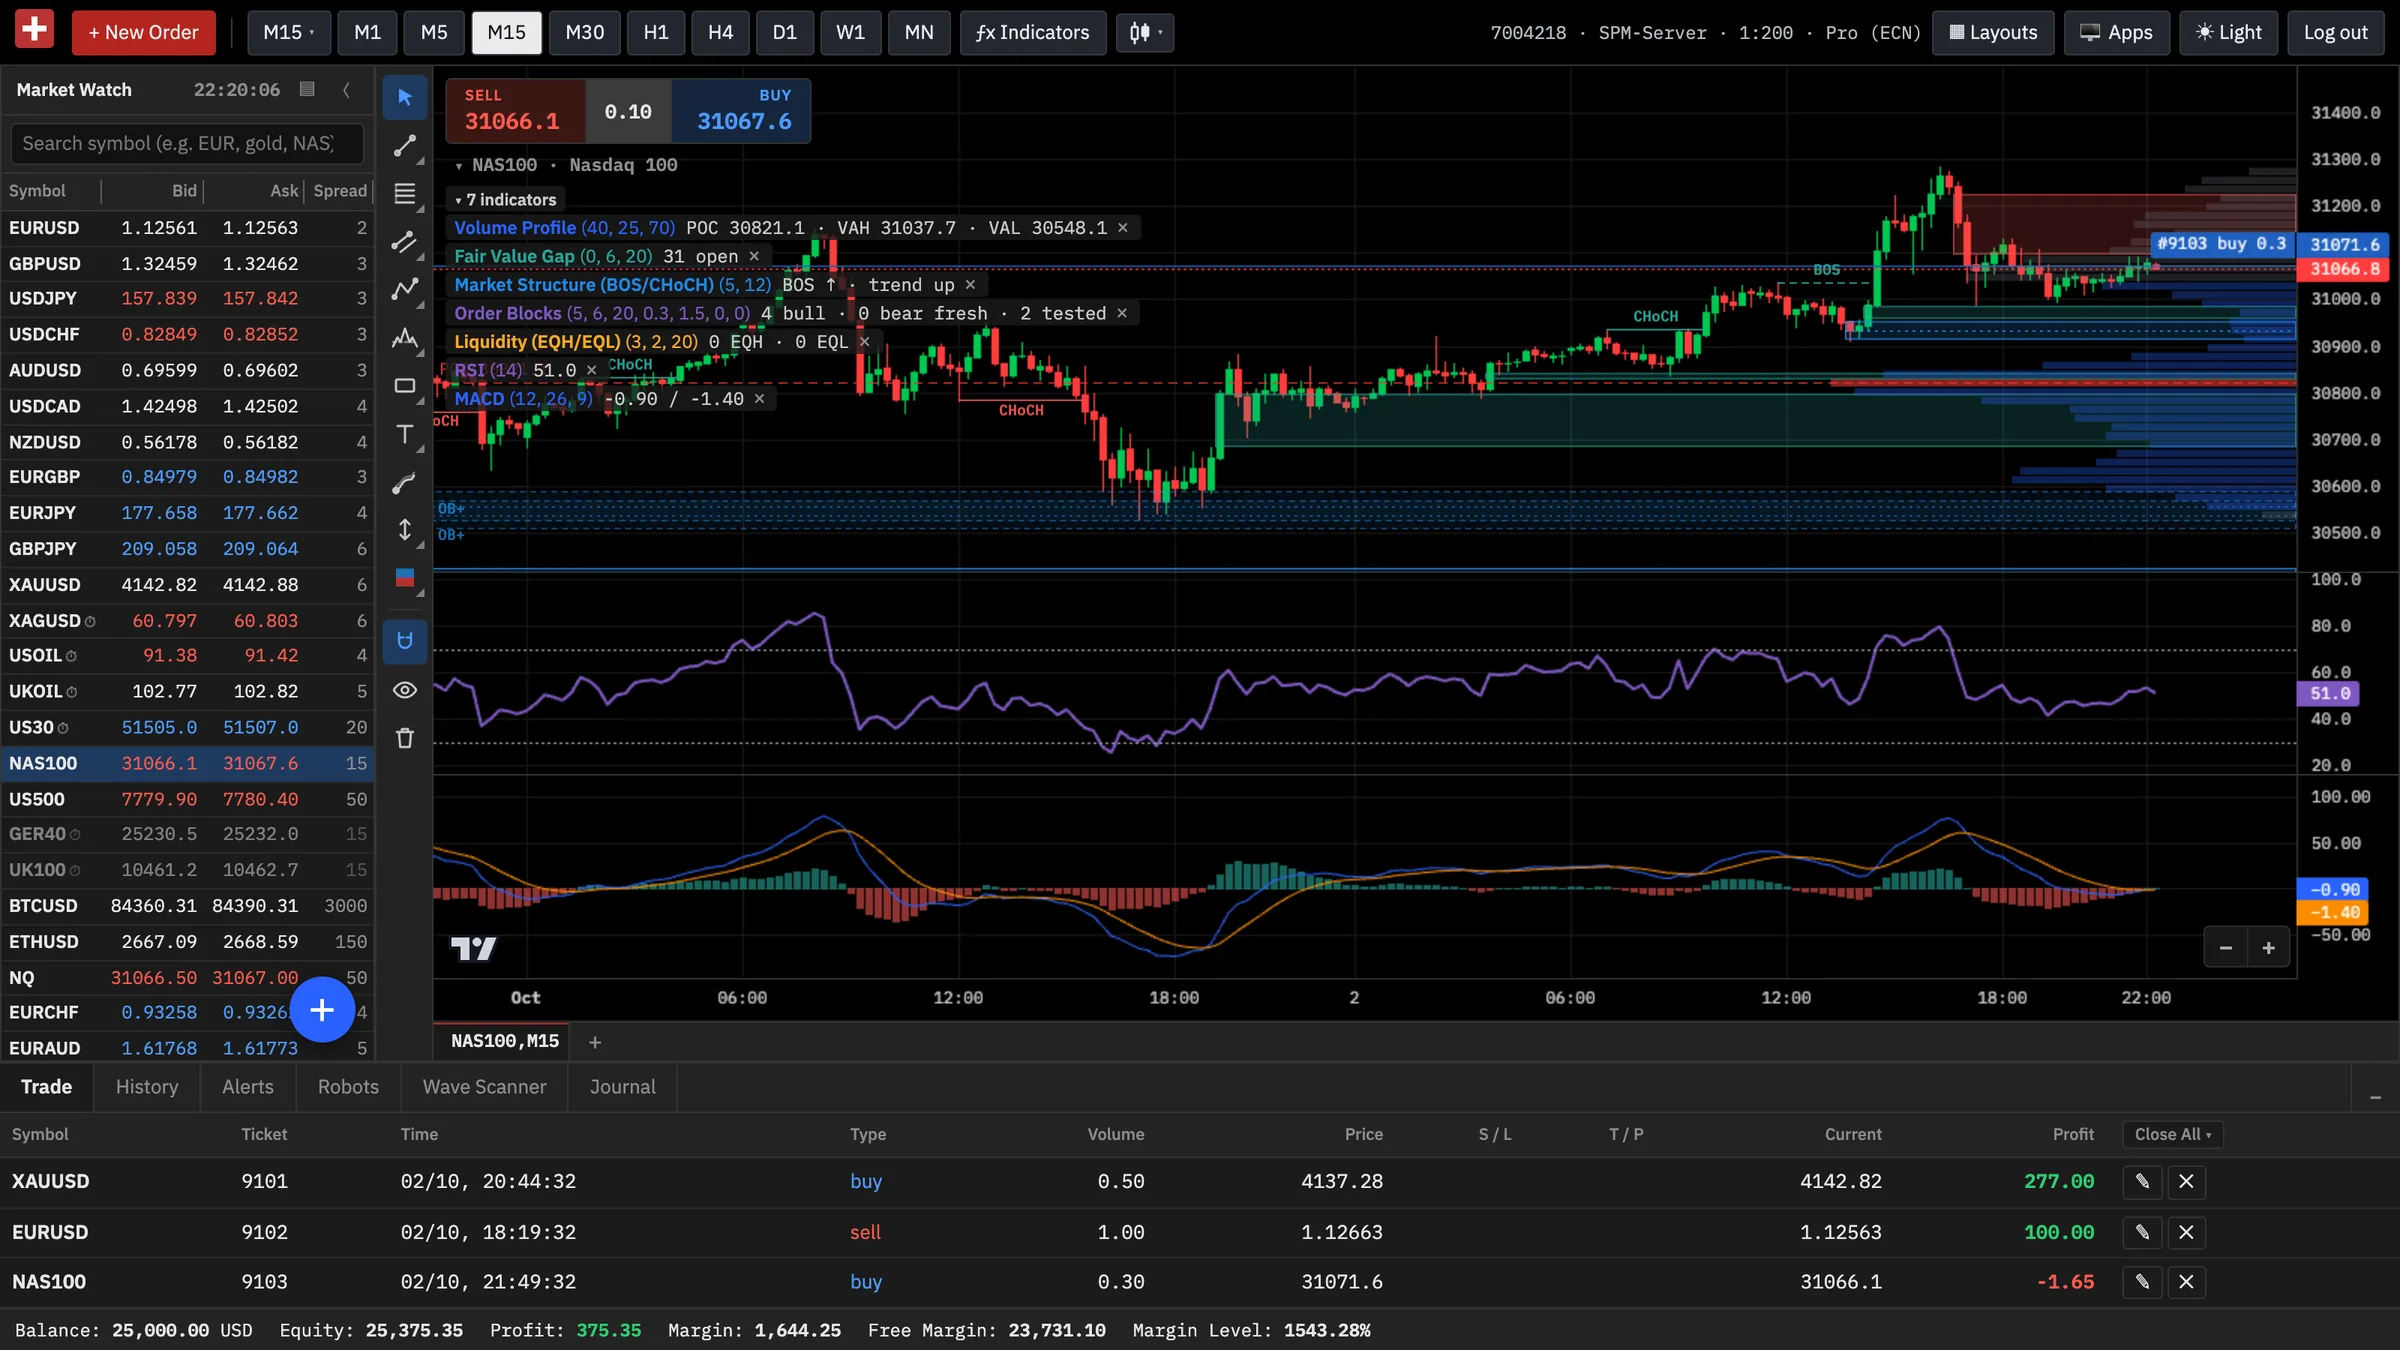Select the NAS100,M15 chart tab

(x=505, y=1041)
